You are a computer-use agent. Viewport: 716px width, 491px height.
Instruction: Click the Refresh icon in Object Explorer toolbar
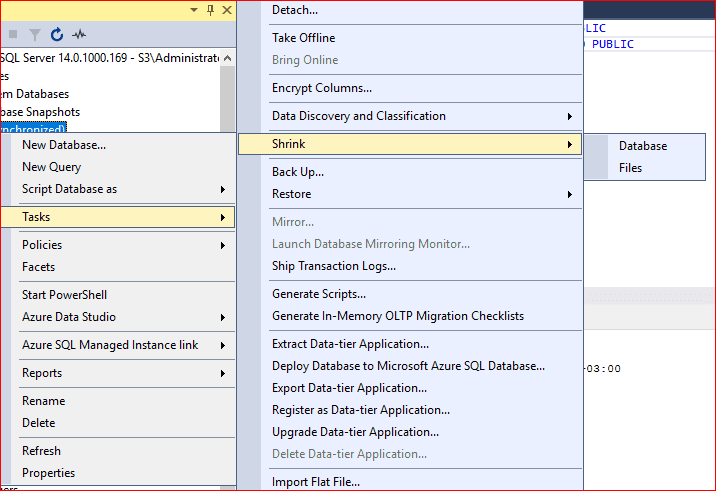click(56, 35)
